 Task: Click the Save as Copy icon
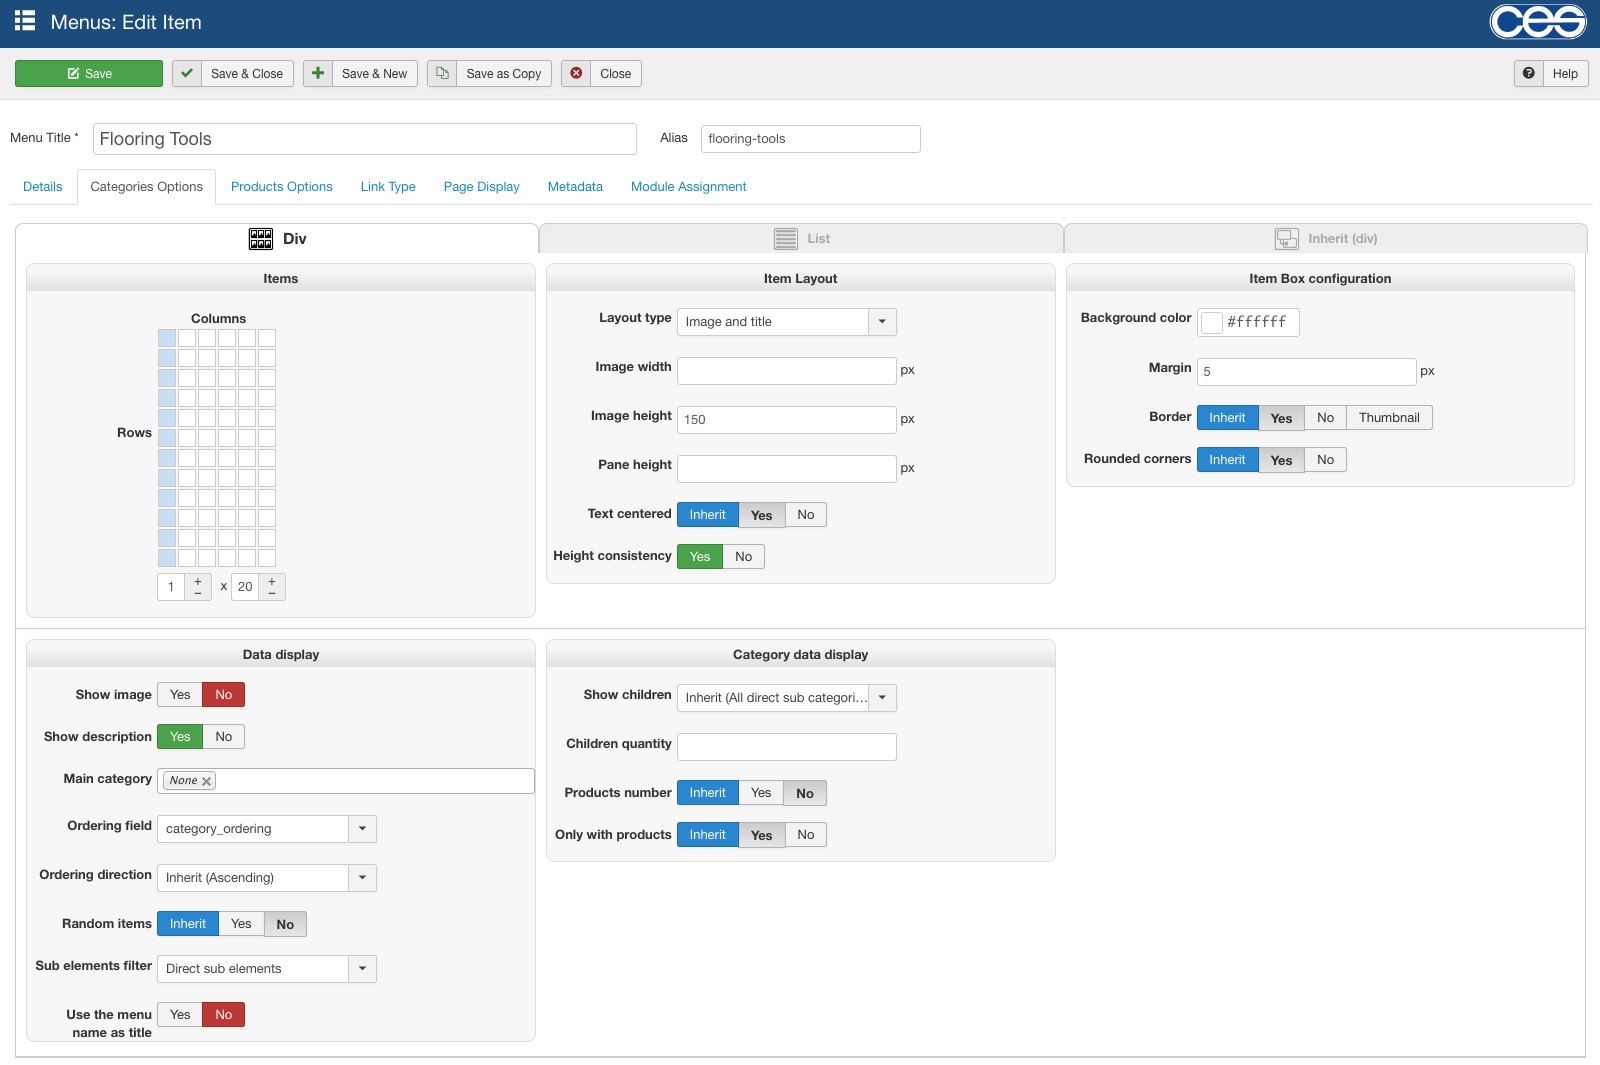(x=442, y=73)
